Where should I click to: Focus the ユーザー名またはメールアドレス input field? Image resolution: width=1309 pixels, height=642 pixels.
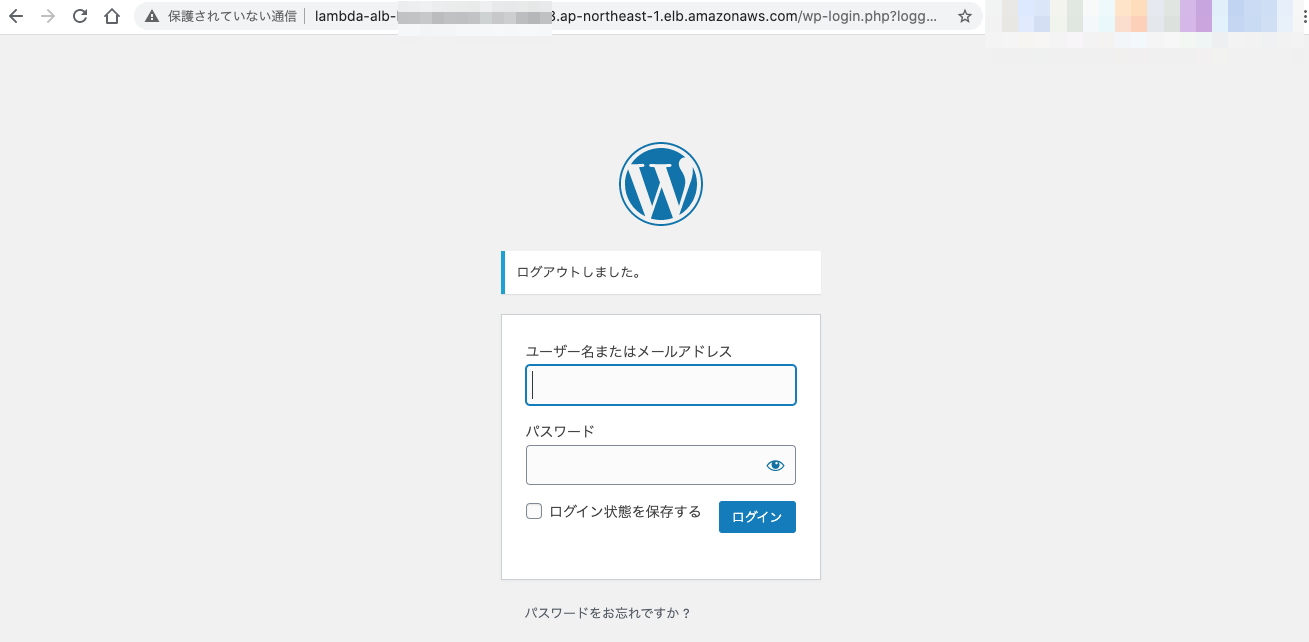coord(661,385)
